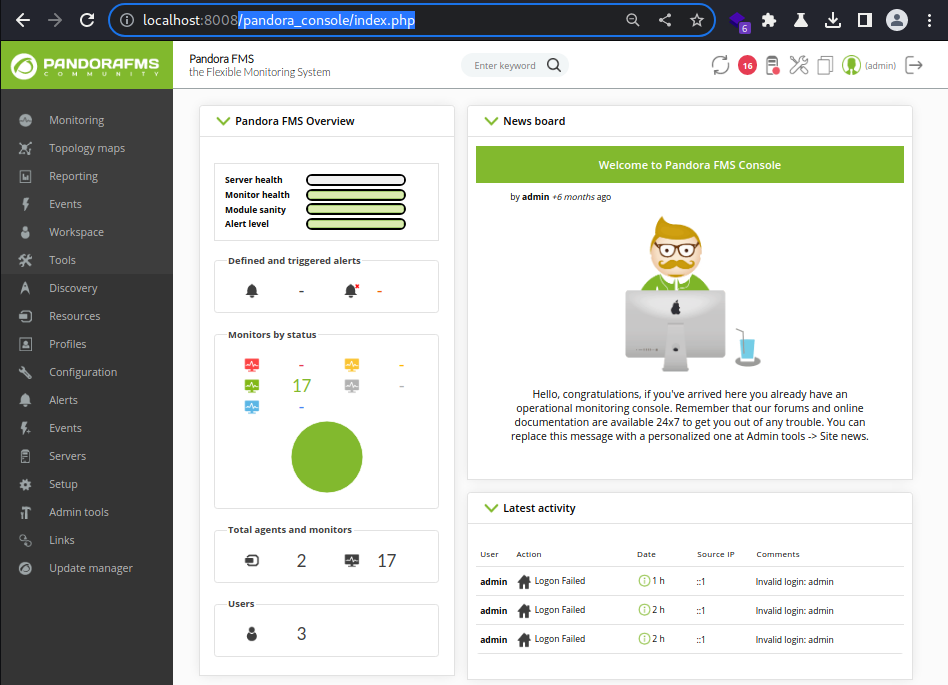Reload the page in browser

(x=87, y=20)
